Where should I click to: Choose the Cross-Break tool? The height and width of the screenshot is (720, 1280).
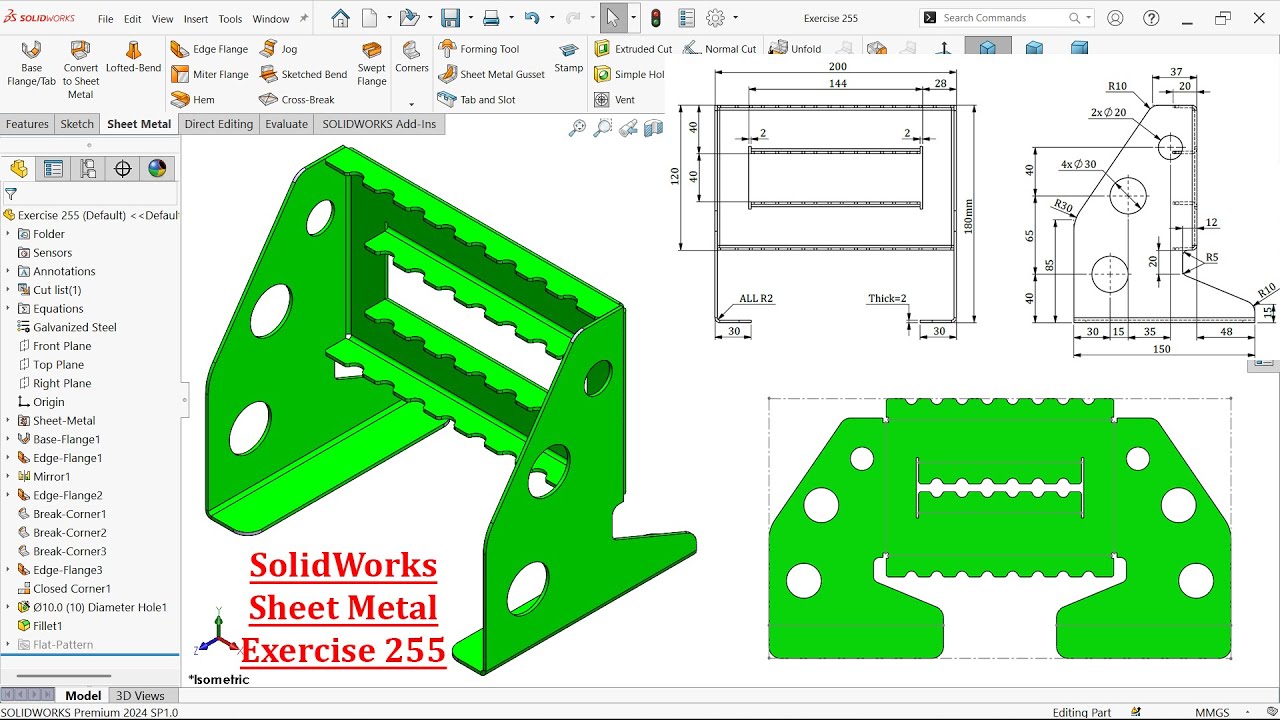tap(296, 100)
